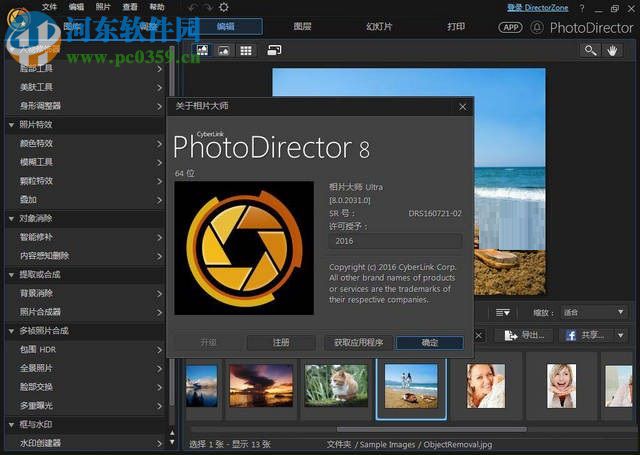Switch to the 图层 module tab
The image size is (640, 455).
302,27
